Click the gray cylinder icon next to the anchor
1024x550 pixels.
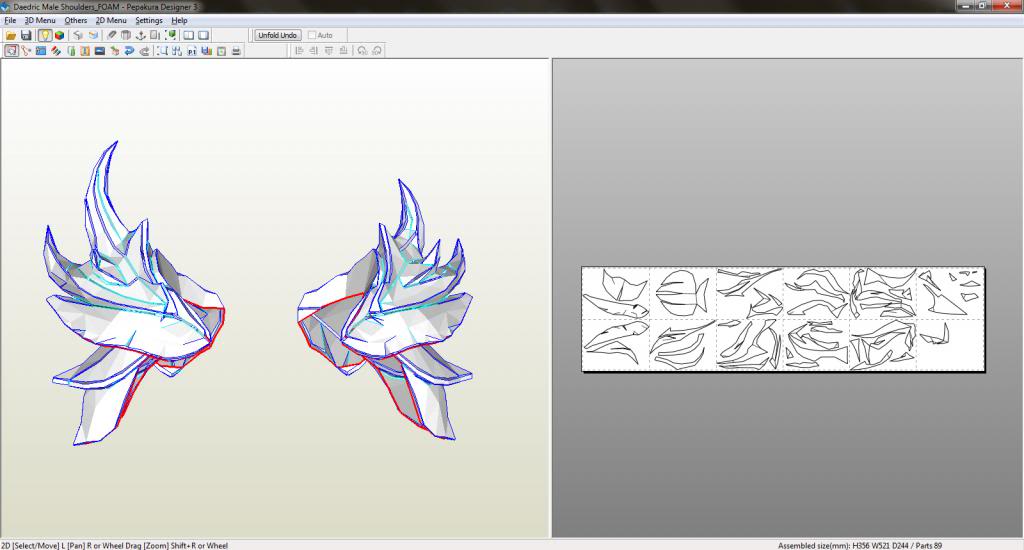[126, 35]
